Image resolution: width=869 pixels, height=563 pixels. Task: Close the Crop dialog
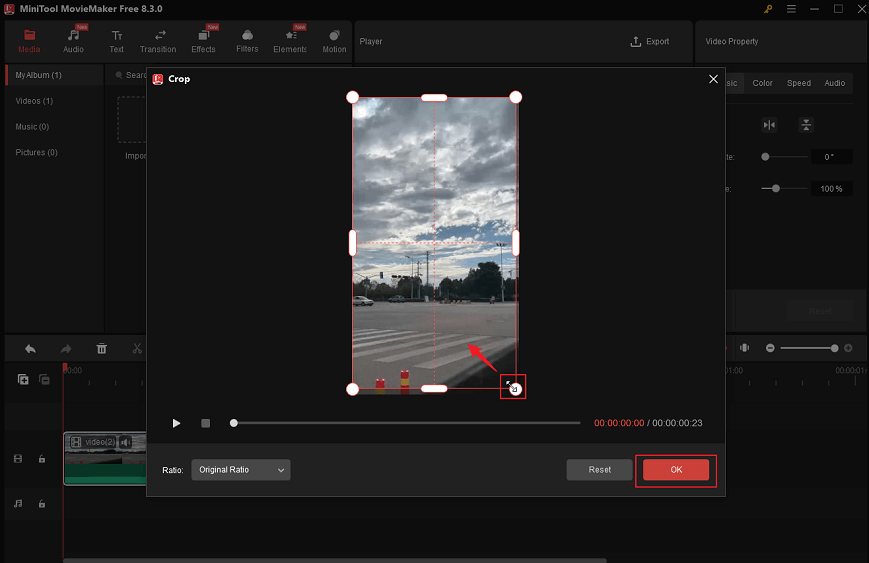(x=713, y=79)
